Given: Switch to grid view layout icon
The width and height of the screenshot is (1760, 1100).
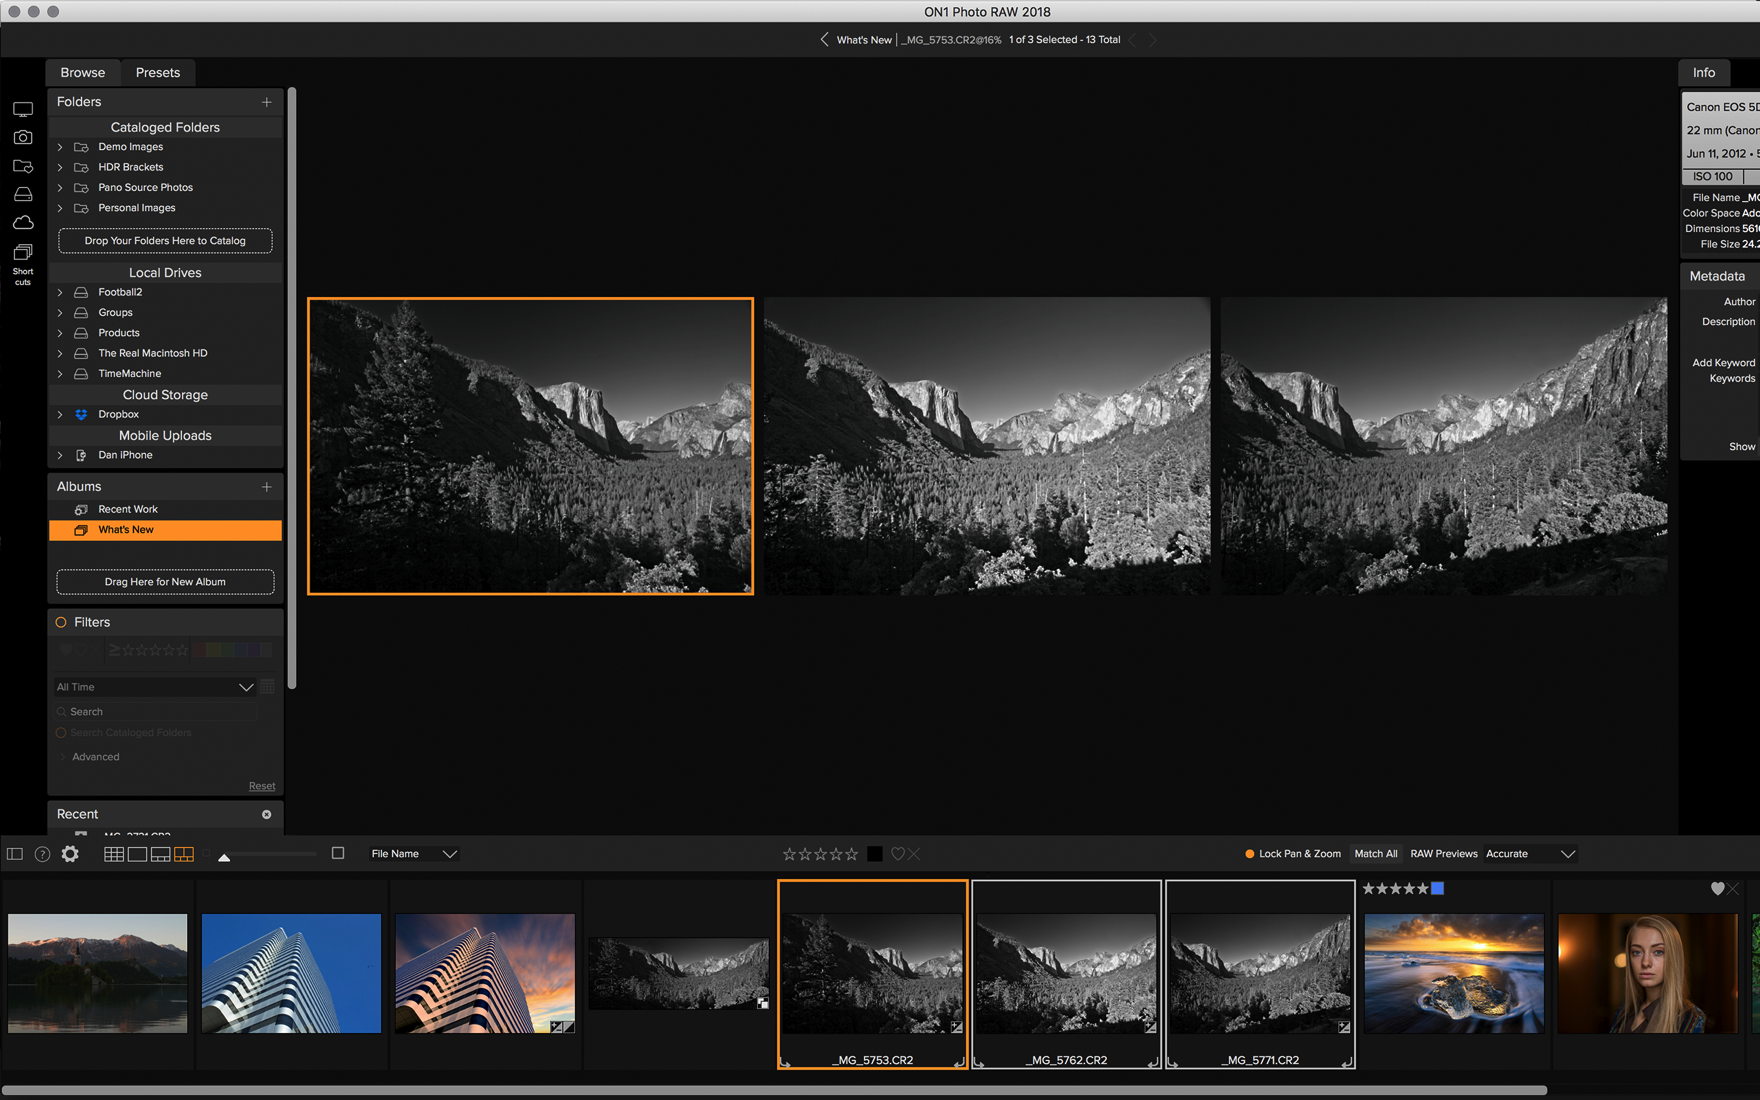Looking at the screenshot, I should pyautogui.click(x=114, y=854).
